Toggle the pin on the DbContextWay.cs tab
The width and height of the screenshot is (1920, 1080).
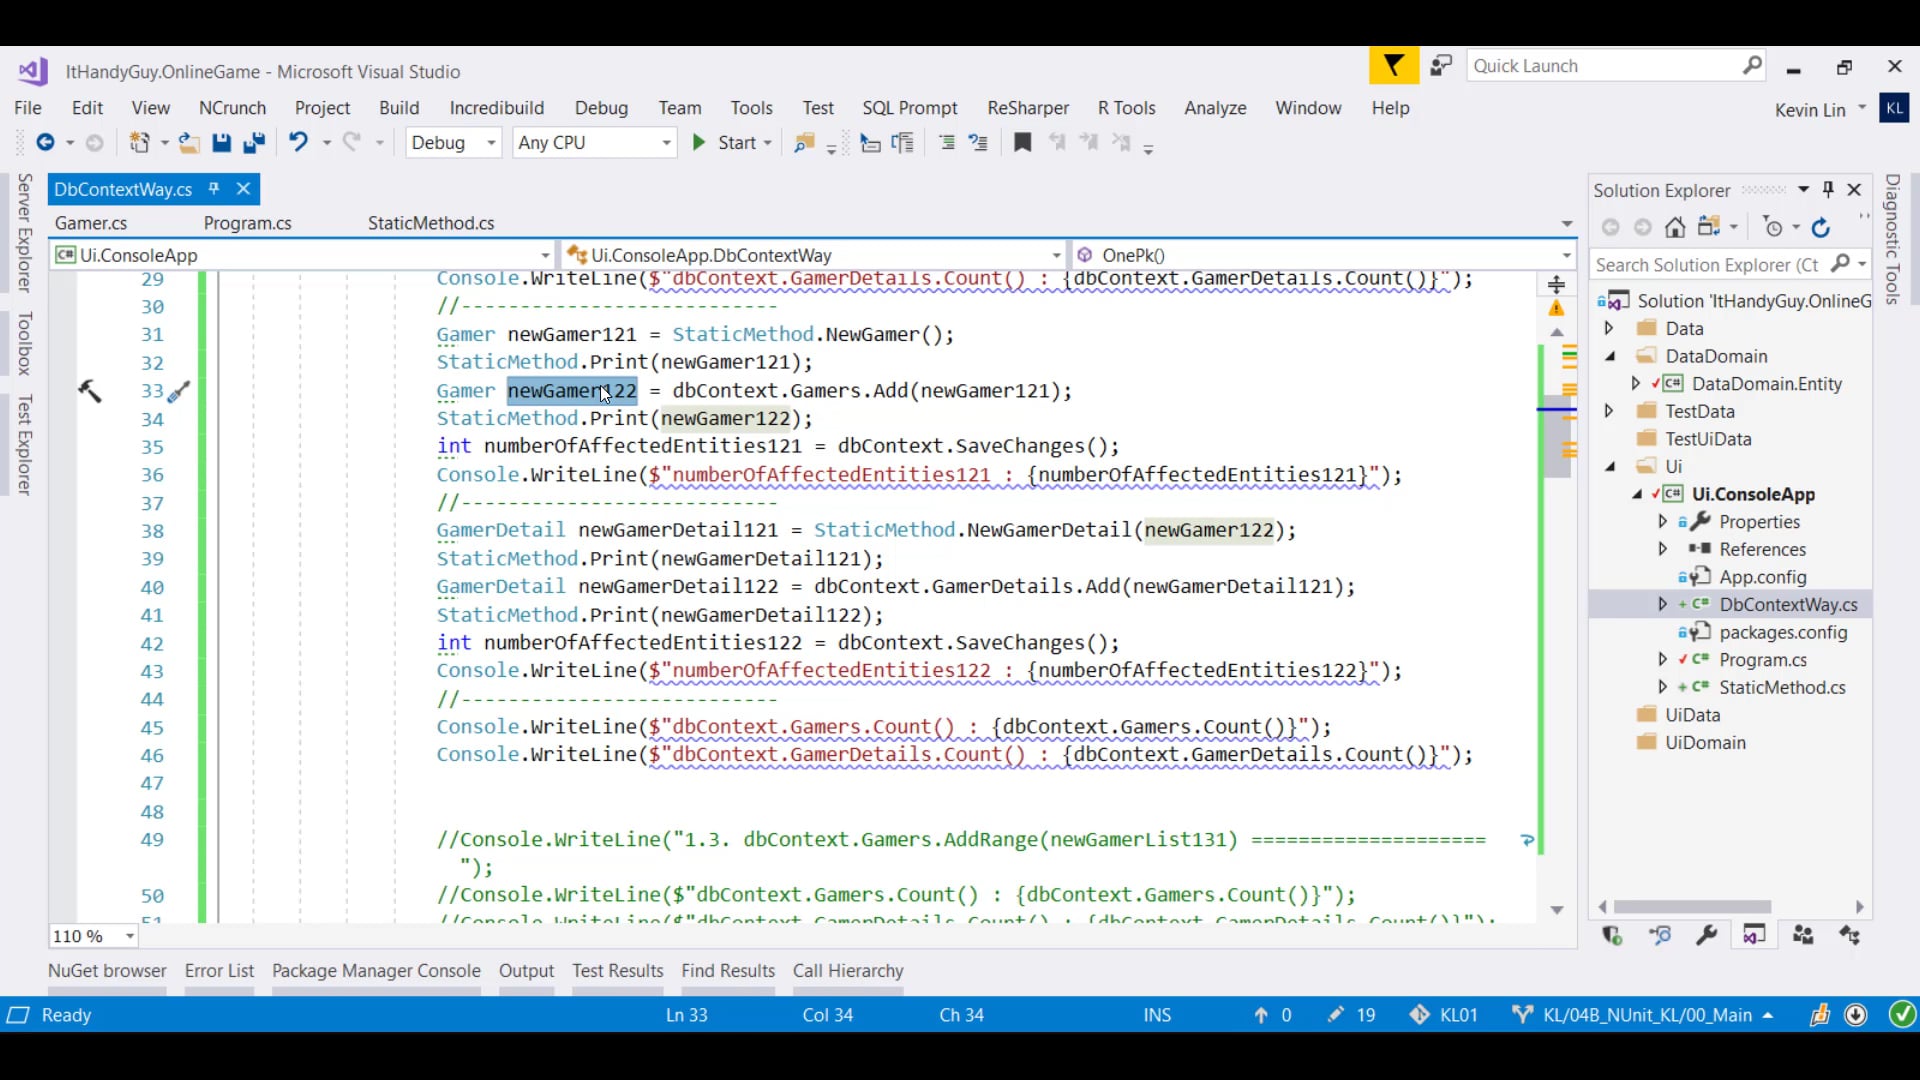(213, 189)
